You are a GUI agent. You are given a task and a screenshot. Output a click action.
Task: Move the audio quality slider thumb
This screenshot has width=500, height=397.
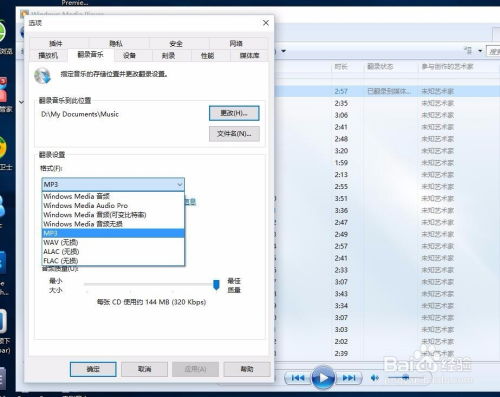(x=216, y=285)
